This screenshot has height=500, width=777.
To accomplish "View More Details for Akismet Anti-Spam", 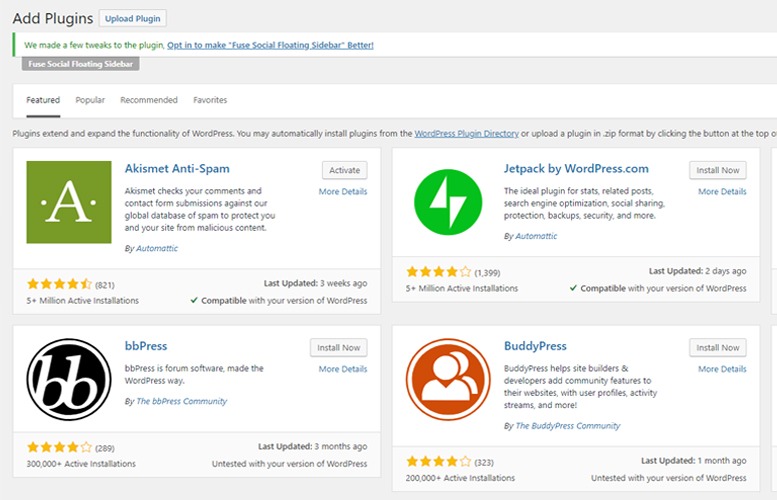I will [343, 191].
